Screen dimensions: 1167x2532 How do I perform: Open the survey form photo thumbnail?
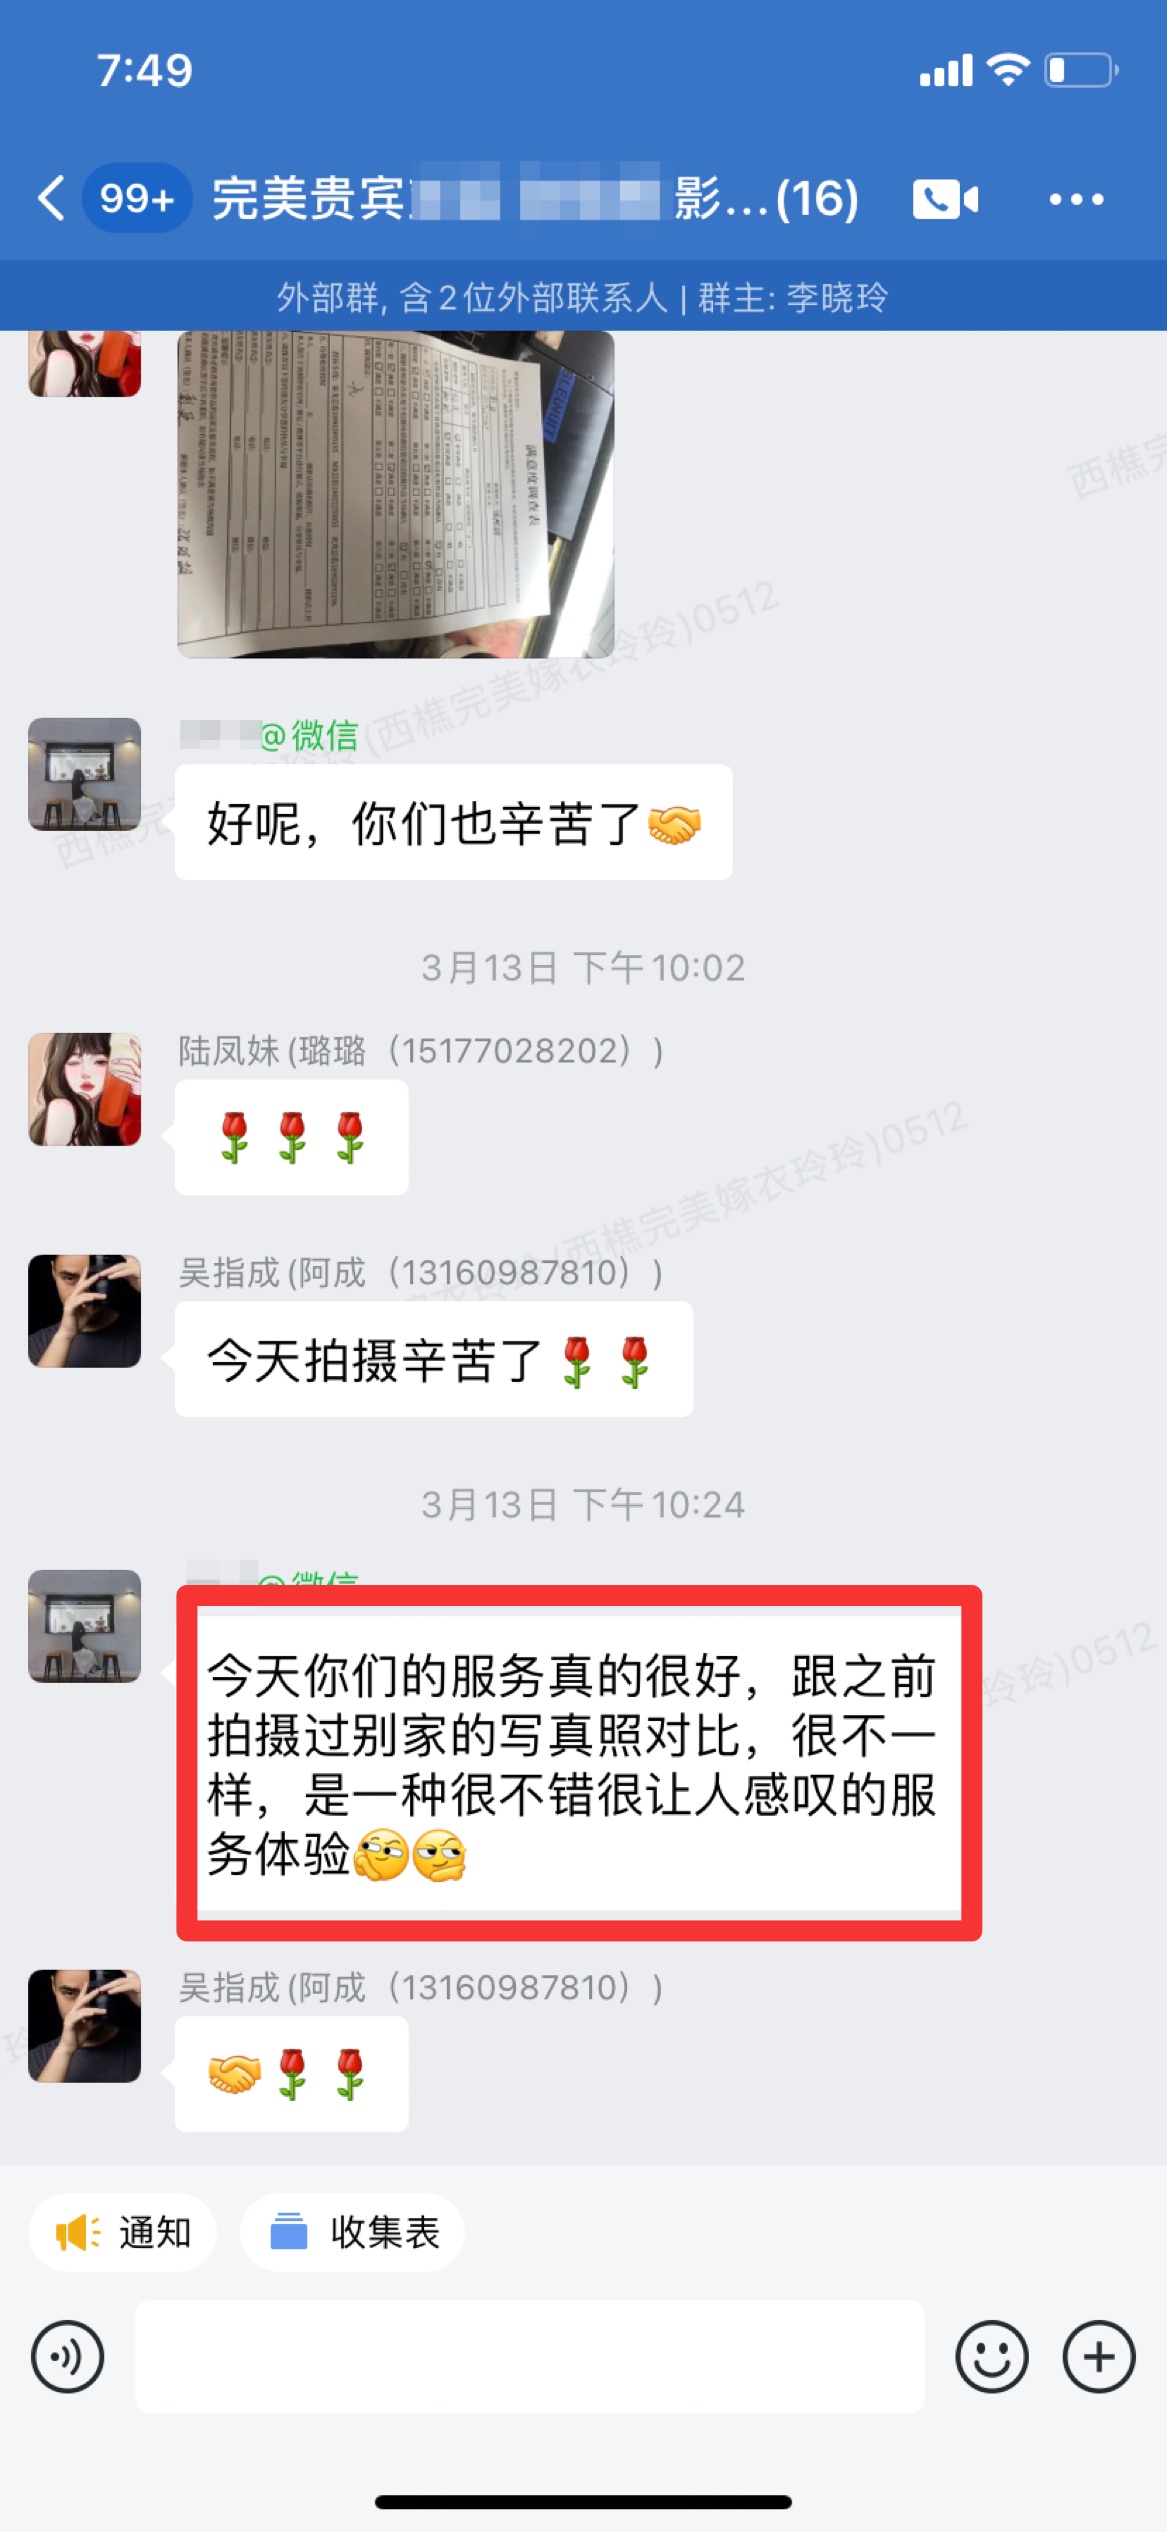396,494
